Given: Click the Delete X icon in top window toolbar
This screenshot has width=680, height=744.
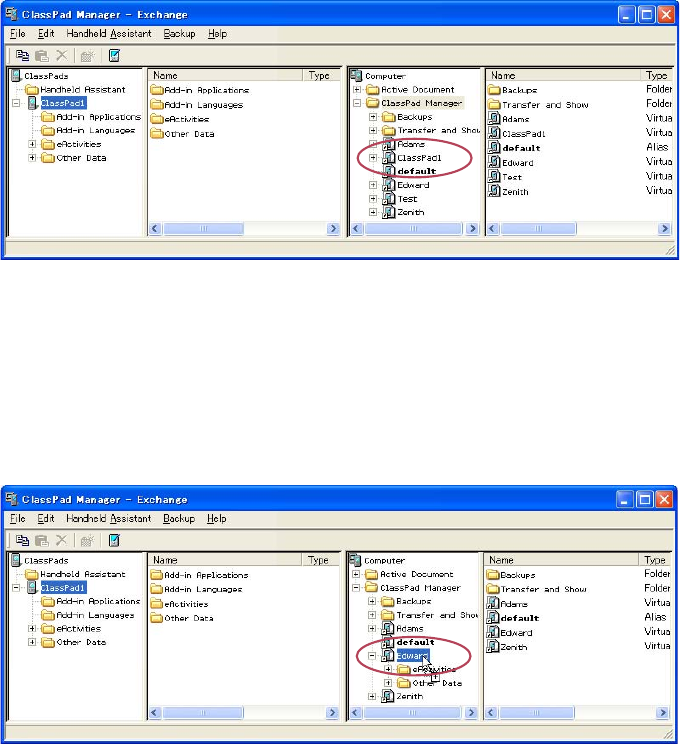Looking at the screenshot, I should pos(62,56).
